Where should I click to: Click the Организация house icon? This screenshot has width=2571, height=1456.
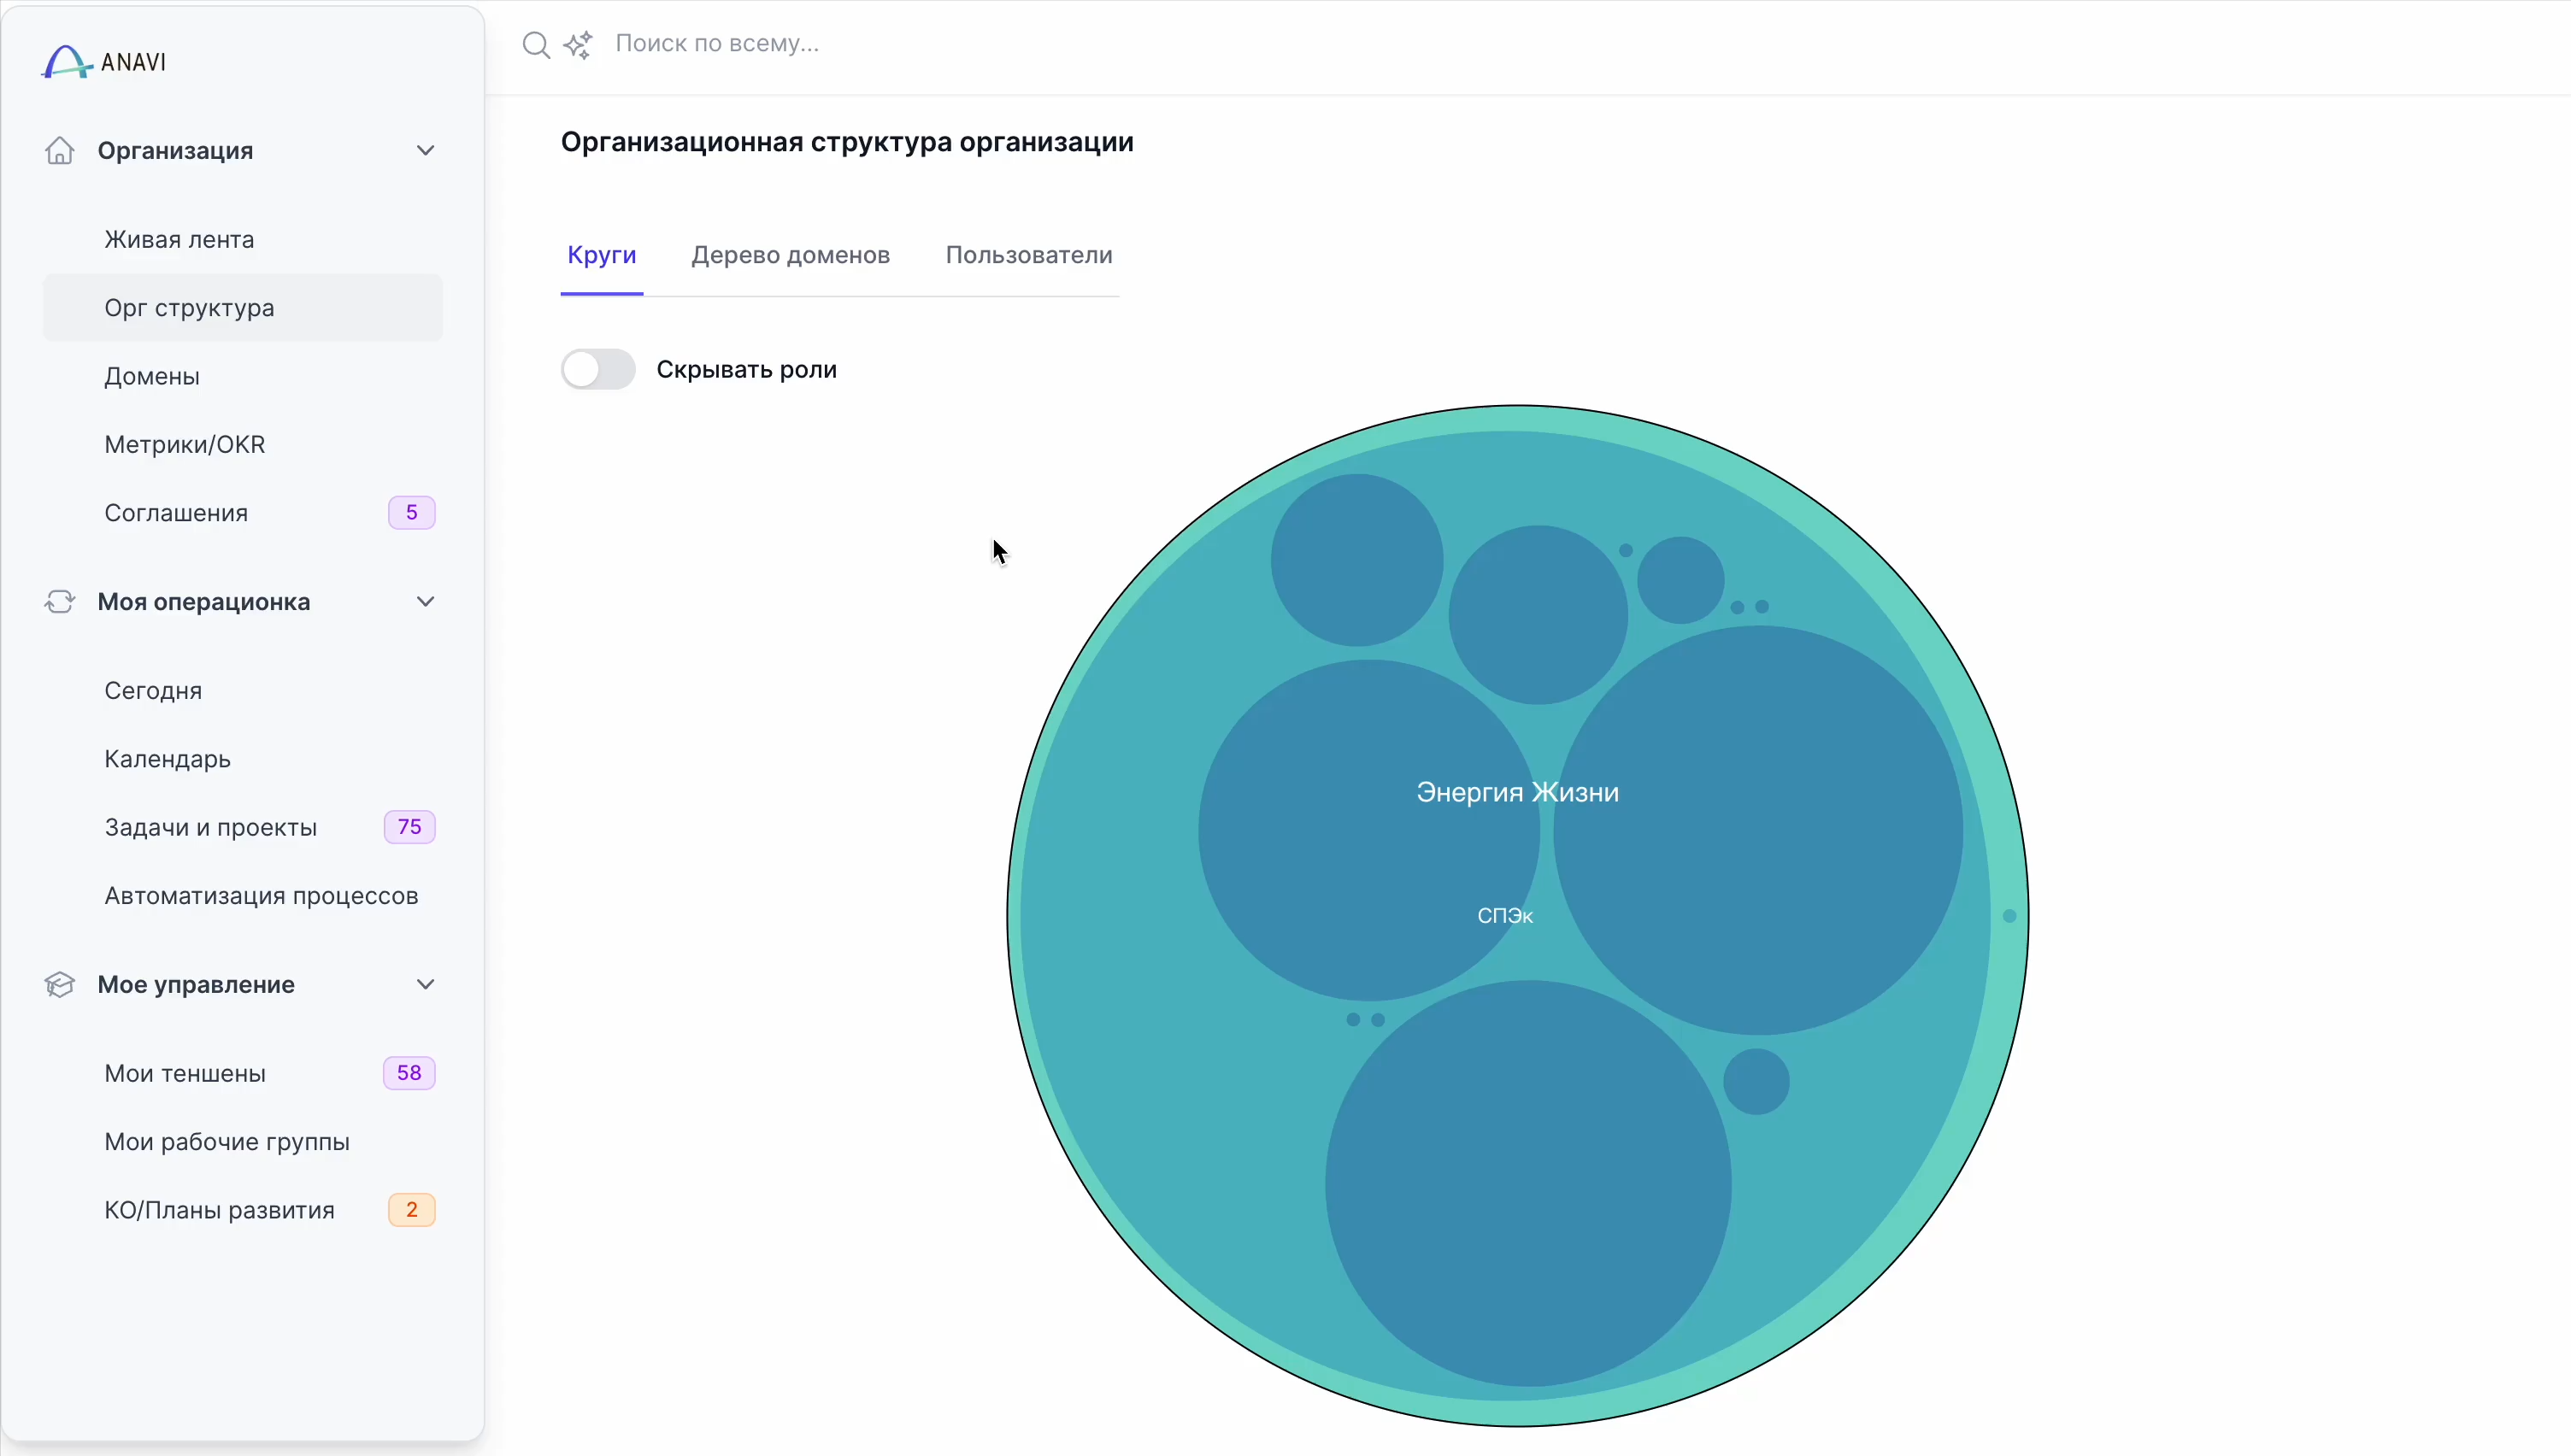(60, 151)
